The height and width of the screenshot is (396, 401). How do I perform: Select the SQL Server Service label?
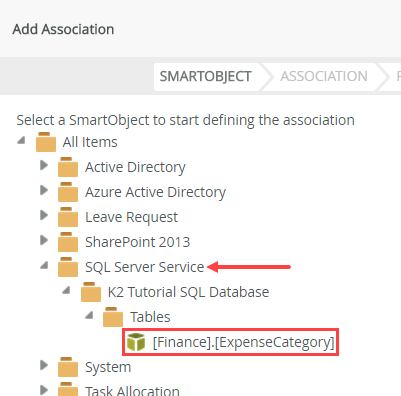(x=144, y=267)
